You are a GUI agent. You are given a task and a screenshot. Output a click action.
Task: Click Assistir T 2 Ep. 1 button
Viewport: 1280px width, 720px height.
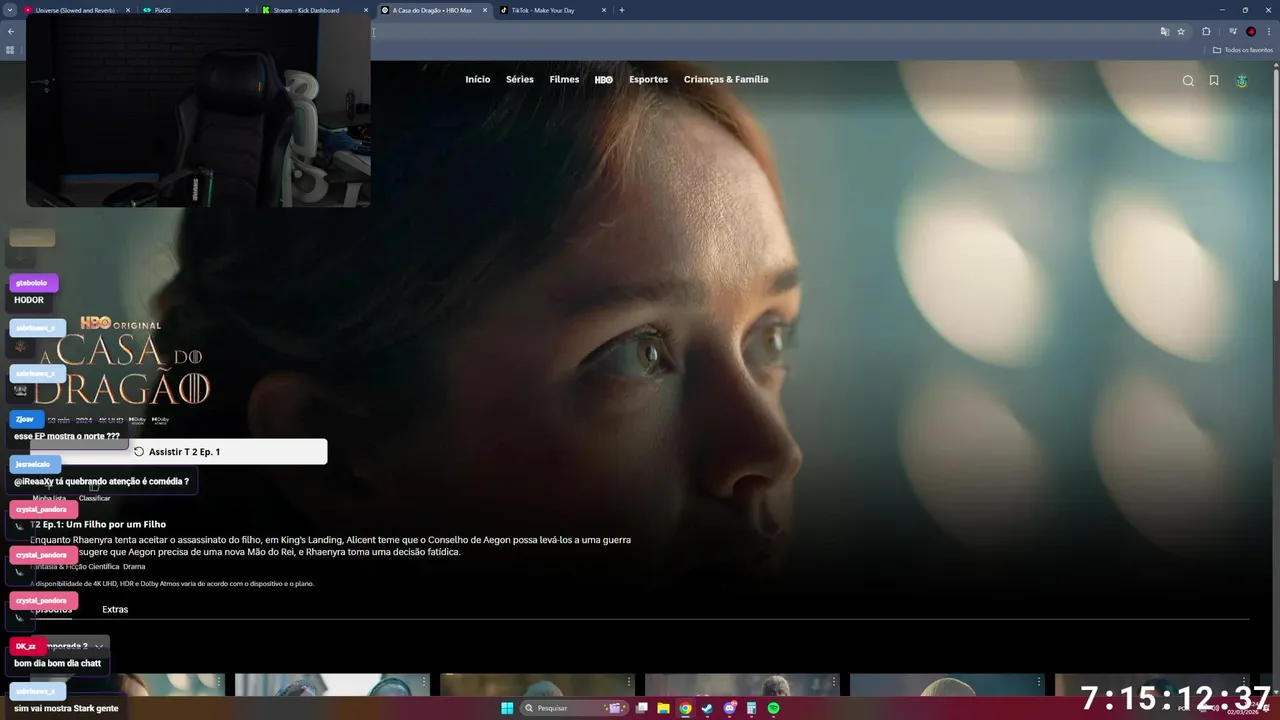pos(177,452)
